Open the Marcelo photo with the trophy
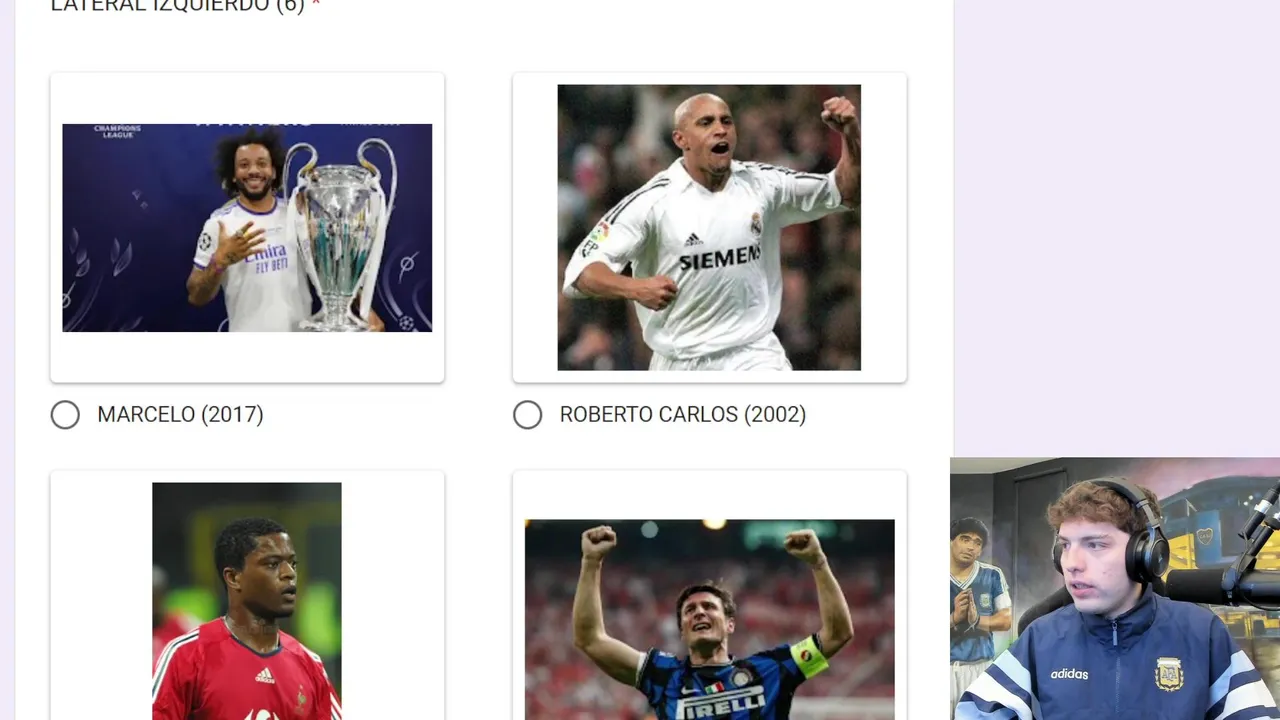1280x720 pixels. click(x=247, y=228)
